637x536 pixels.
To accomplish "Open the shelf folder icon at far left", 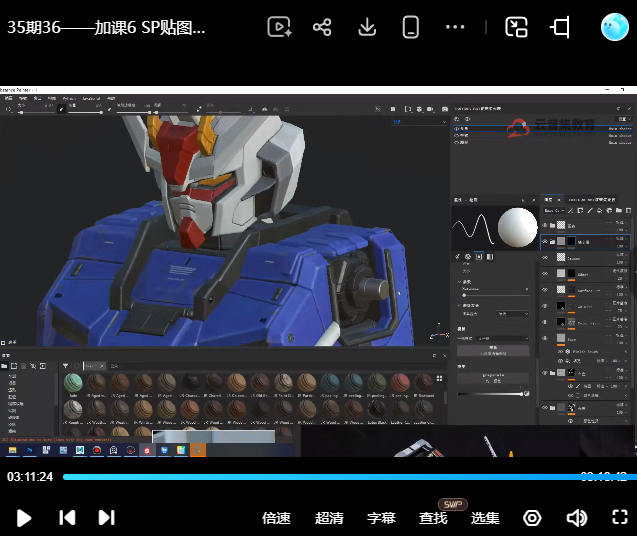I will tap(4, 366).
